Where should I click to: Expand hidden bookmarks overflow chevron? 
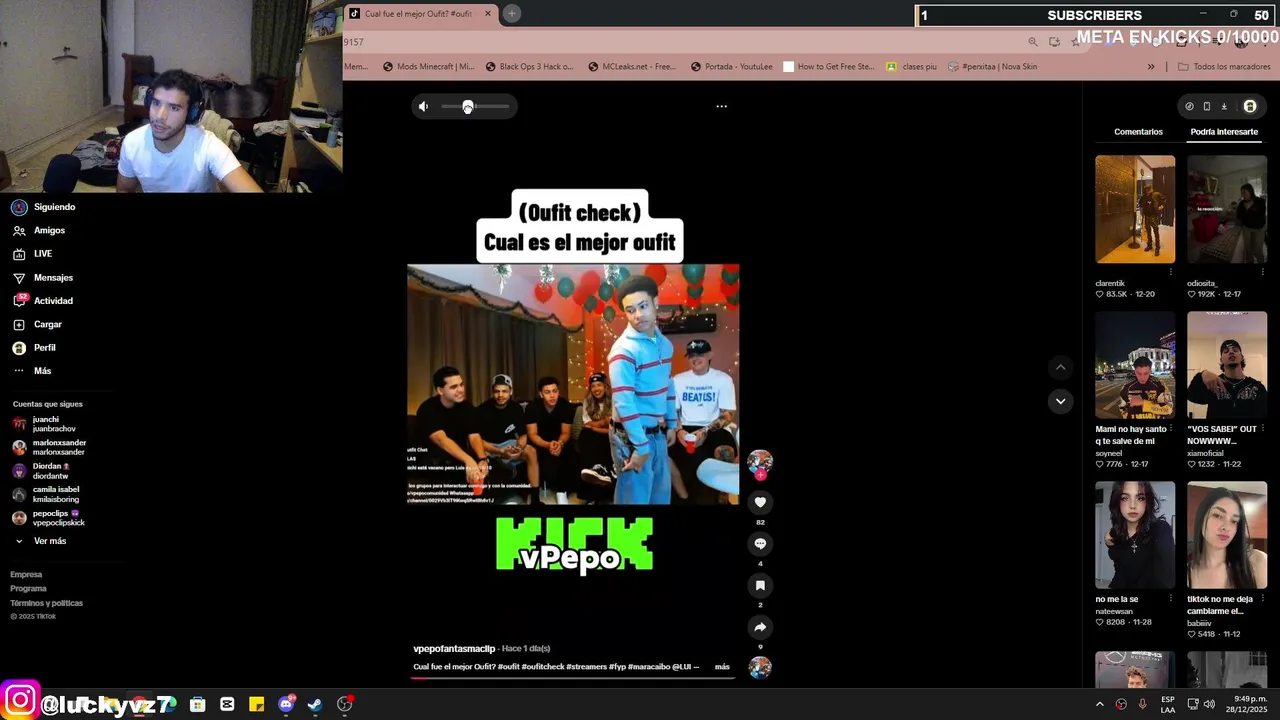click(x=1151, y=67)
